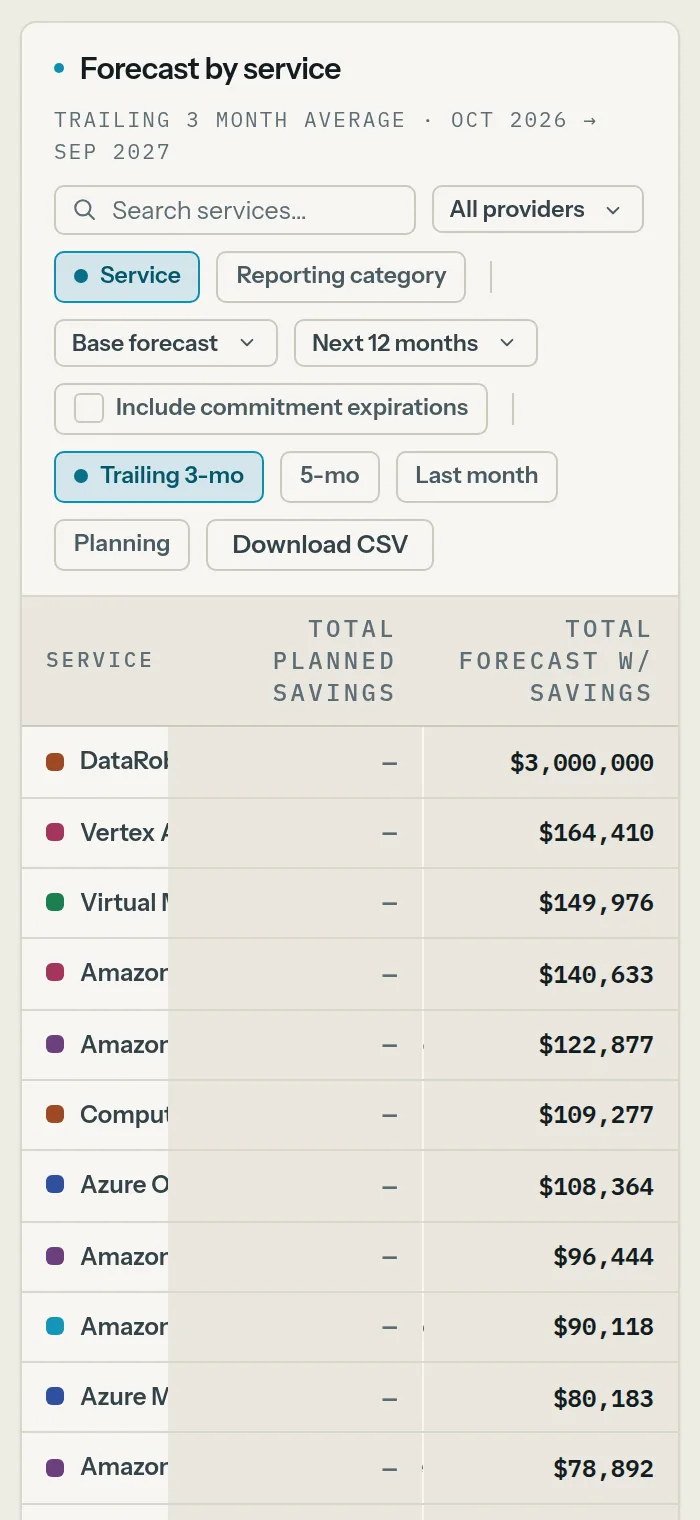Click the search magnifier icon
Image resolution: width=700 pixels, height=1520 pixels.
click(x=85, y=210)
